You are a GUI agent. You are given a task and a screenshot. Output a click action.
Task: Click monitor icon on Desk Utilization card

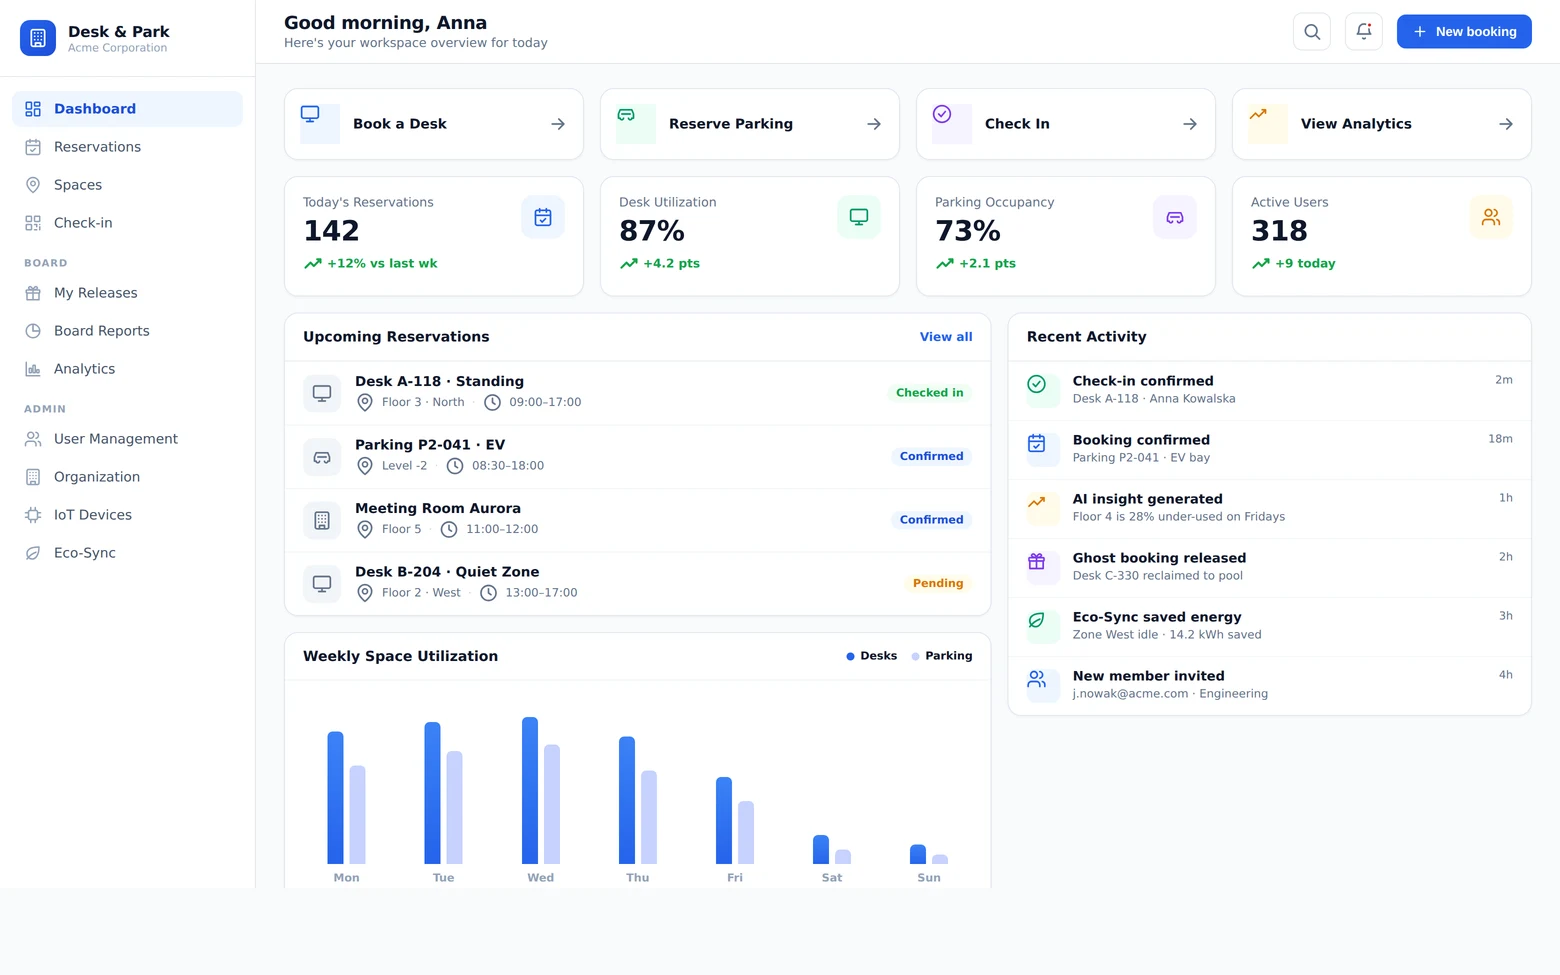[859, 217]
